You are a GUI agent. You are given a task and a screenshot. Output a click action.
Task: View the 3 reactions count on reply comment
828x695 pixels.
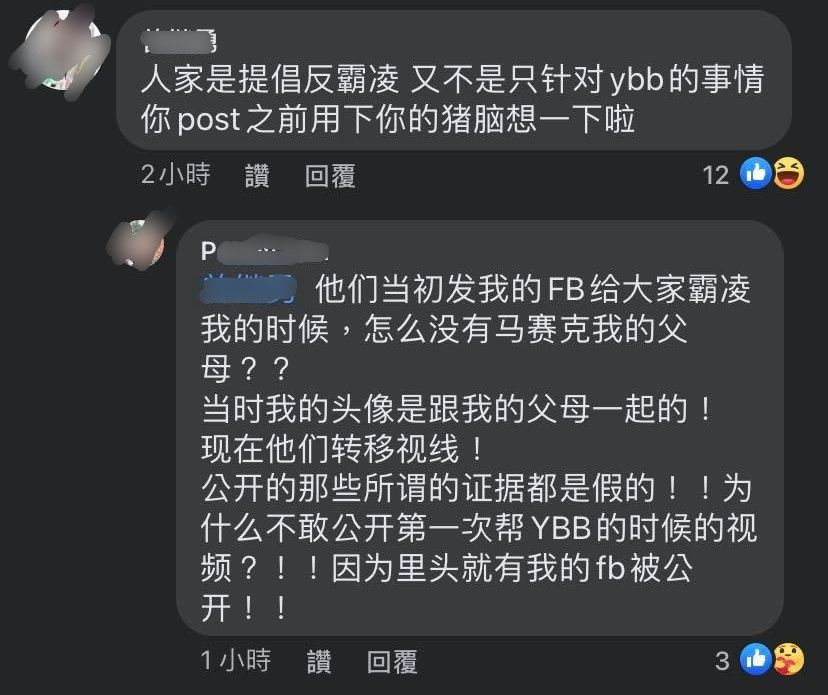click(x=722, y=660)
